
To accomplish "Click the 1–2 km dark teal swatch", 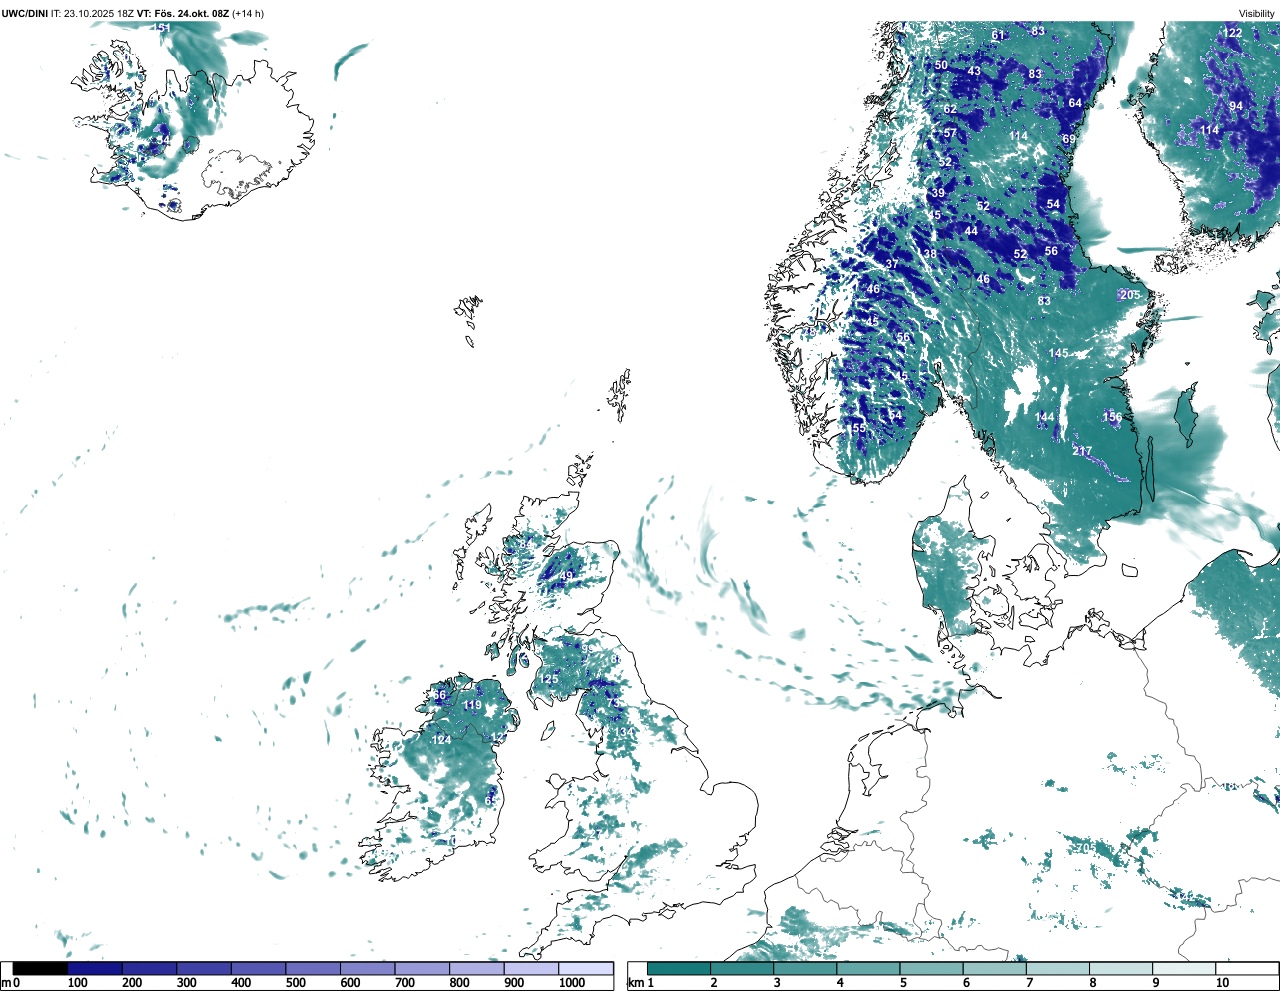I will 678,968.
